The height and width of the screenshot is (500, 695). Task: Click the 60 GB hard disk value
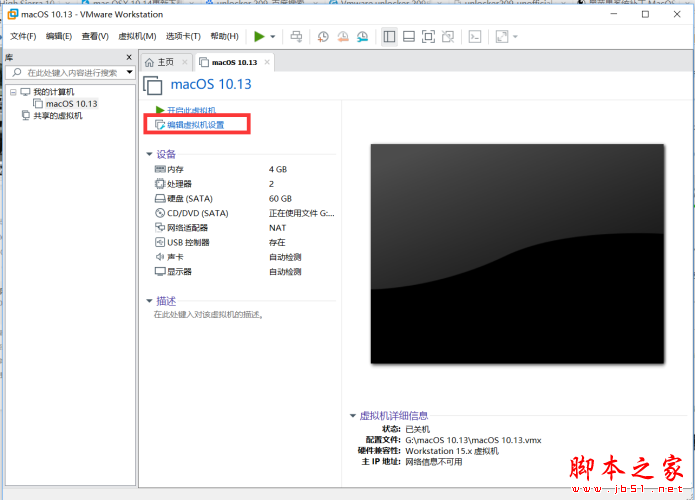point(280,199)
